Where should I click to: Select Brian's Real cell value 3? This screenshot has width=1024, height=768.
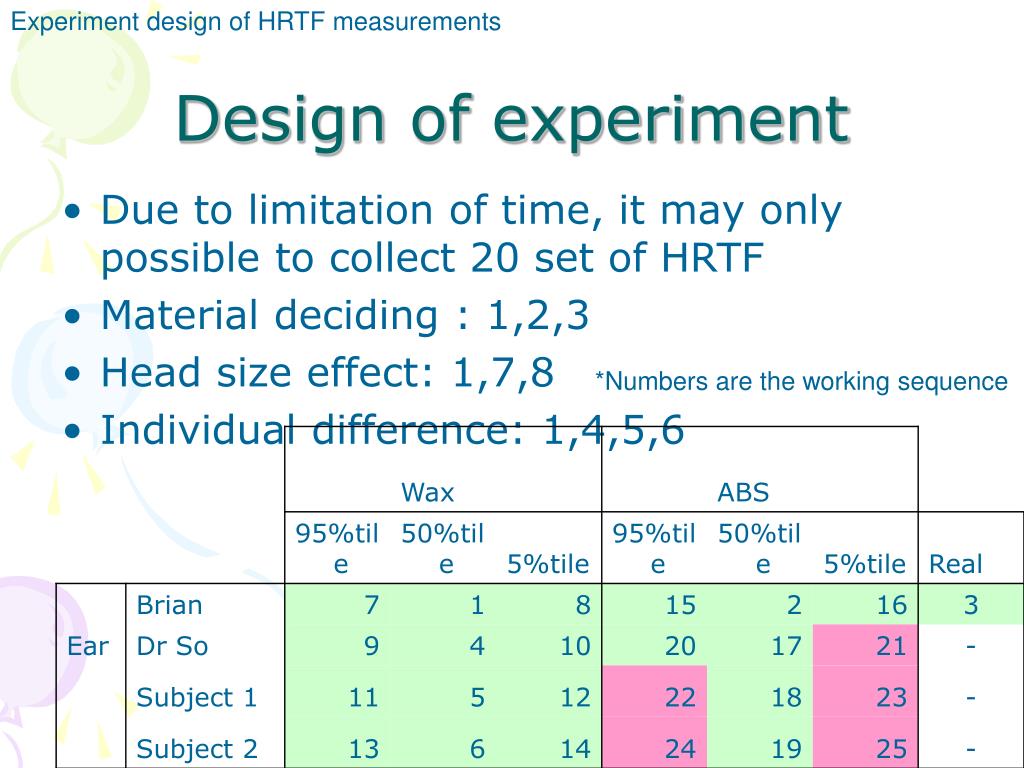click(970, 605)
